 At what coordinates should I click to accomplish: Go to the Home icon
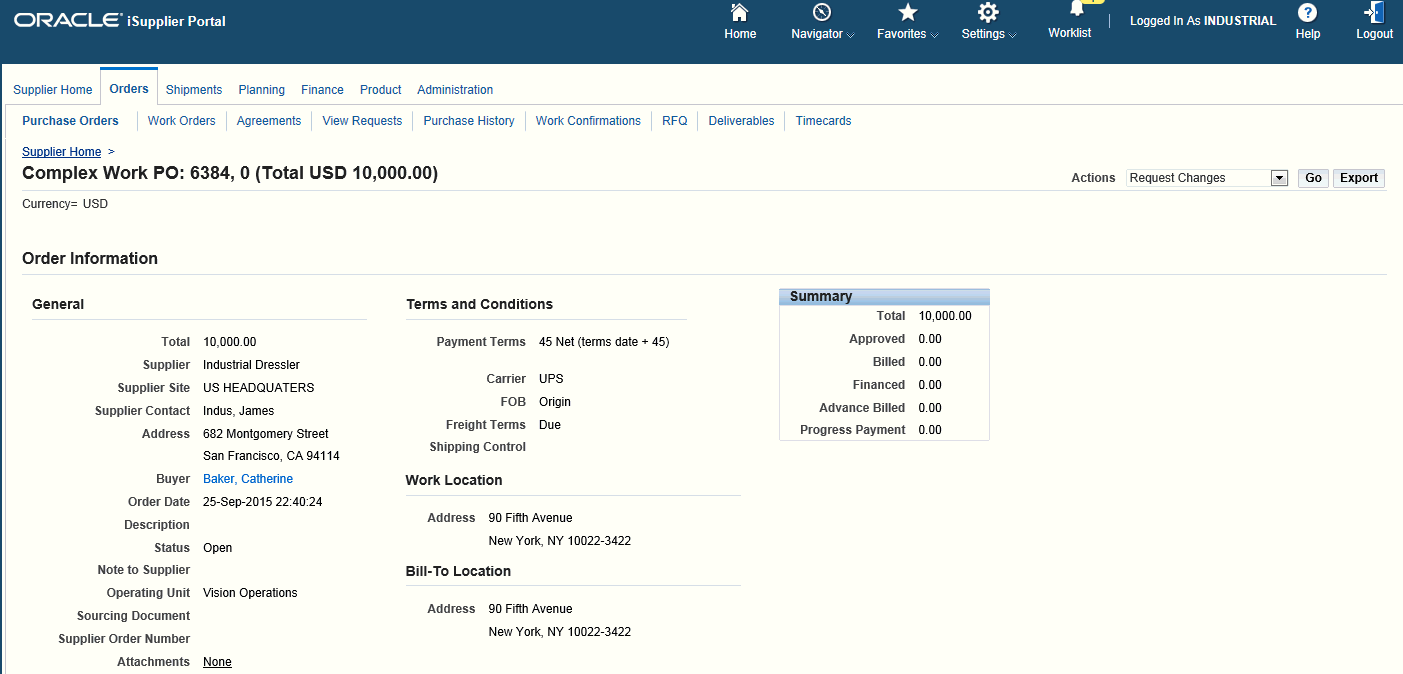point(740,12)
